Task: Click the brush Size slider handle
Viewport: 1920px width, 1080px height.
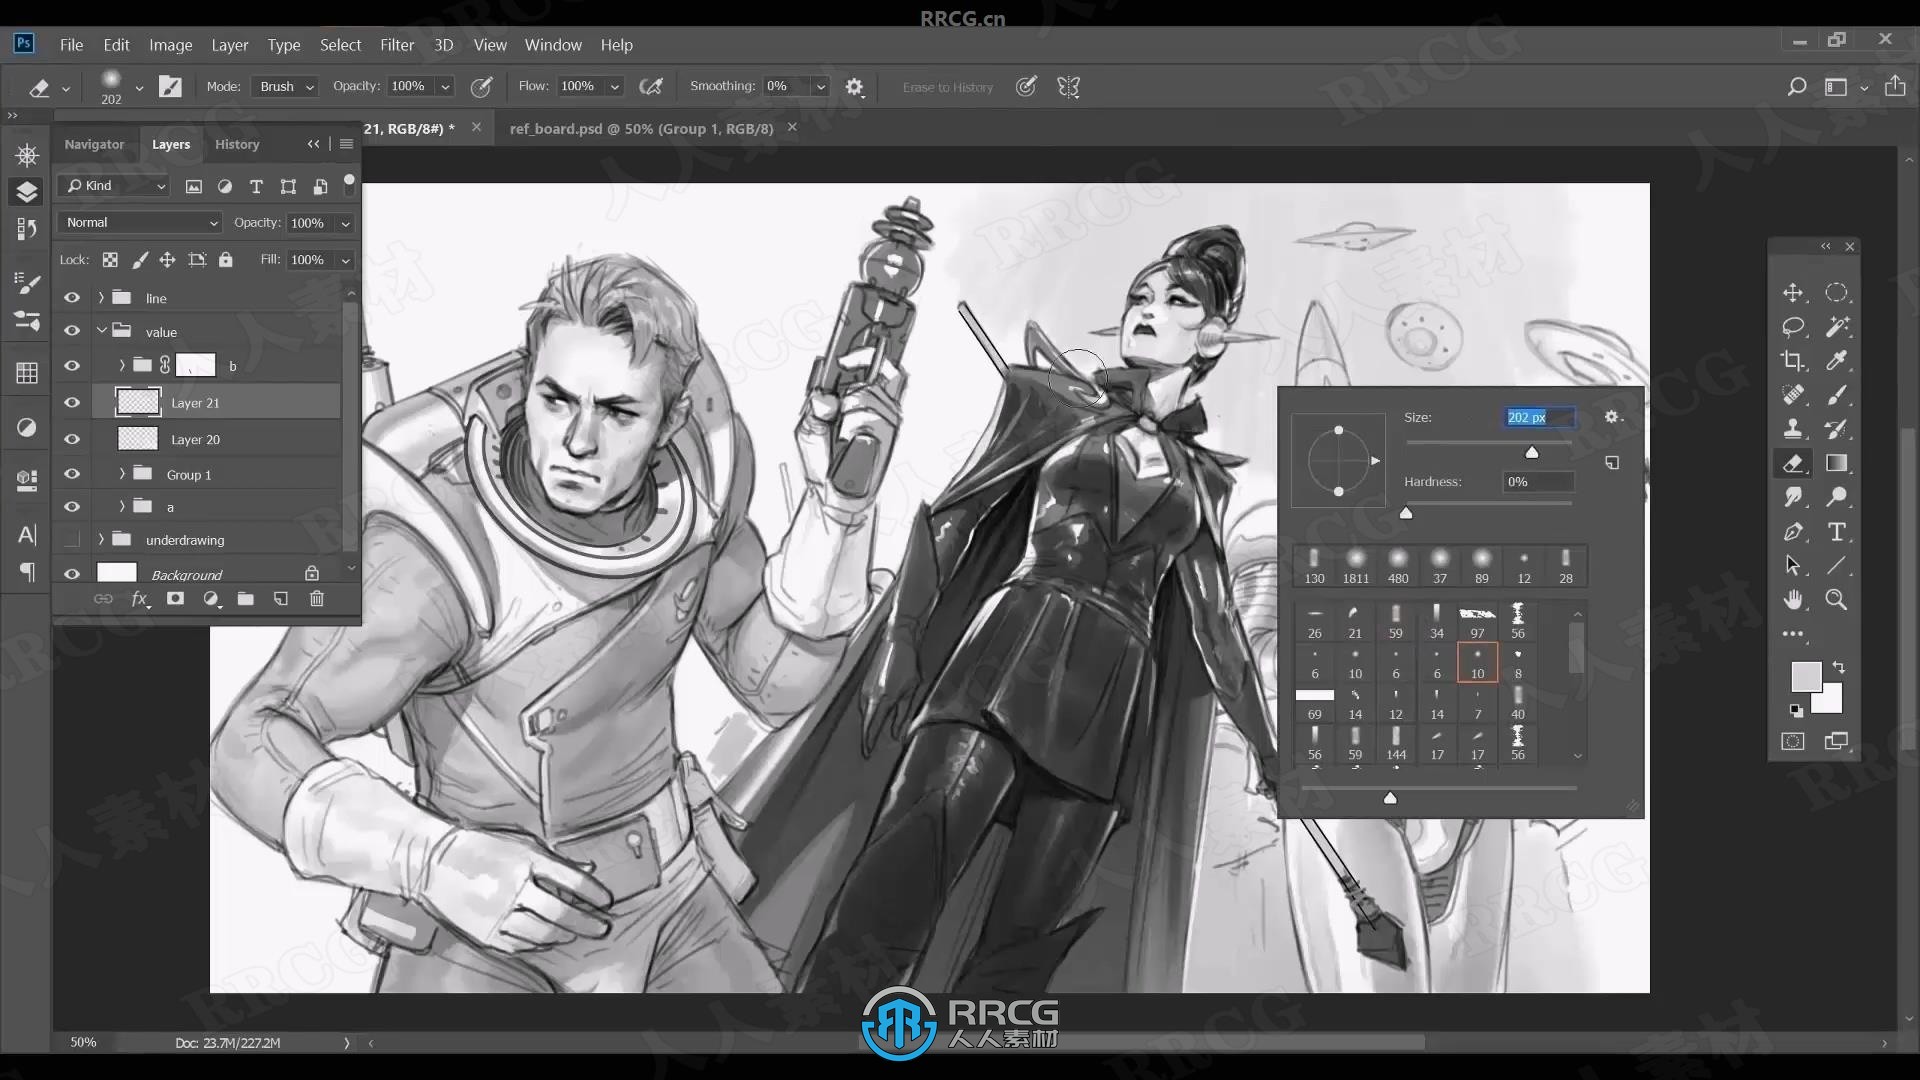Action: (1531, 453)
